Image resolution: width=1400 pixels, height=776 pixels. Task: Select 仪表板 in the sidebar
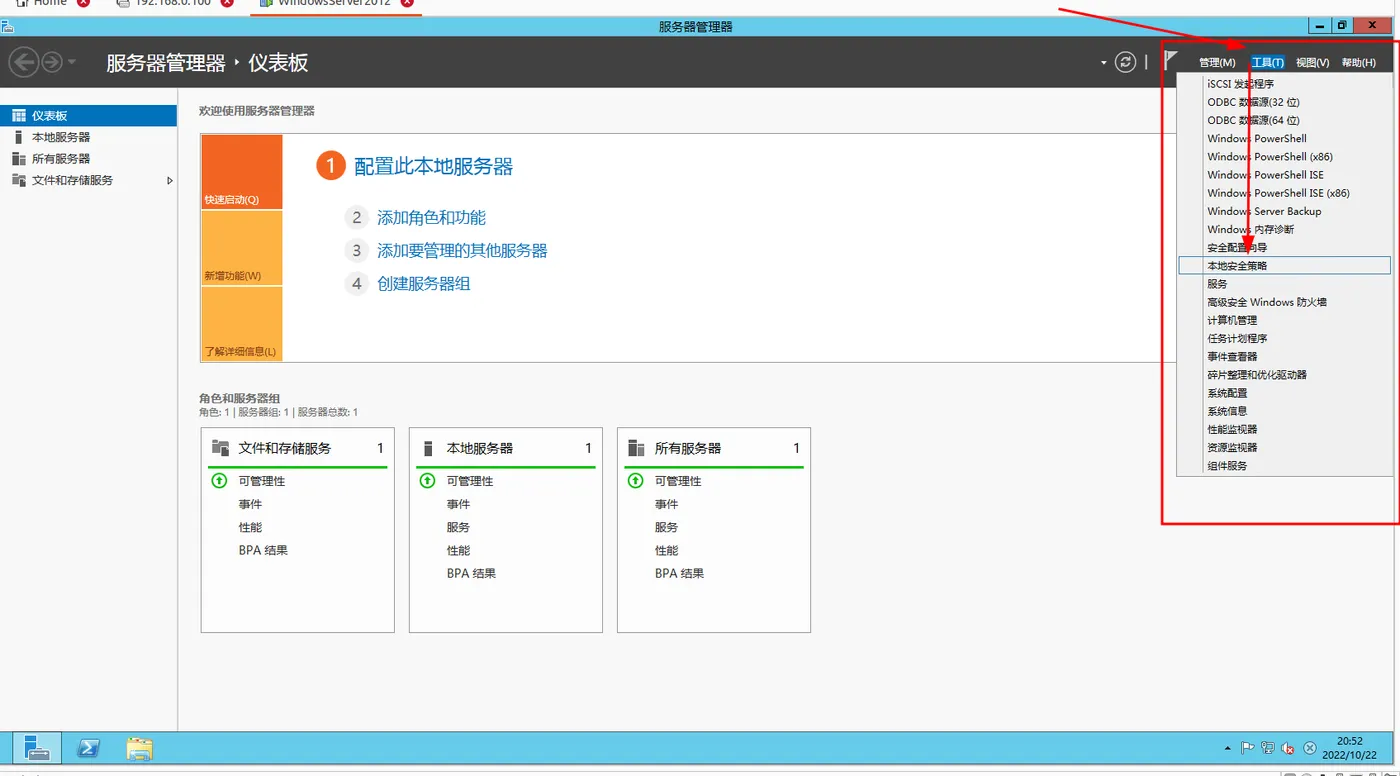89,116
